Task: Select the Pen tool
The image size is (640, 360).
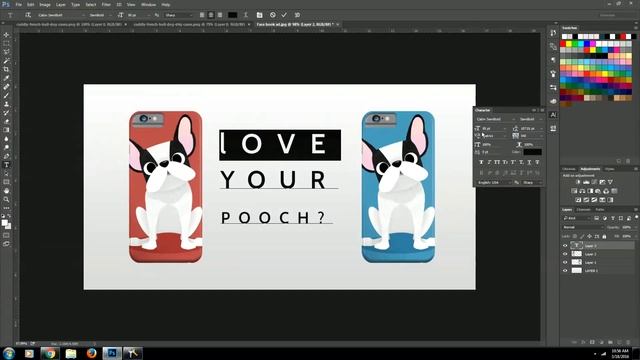Action: click(6, 156)
